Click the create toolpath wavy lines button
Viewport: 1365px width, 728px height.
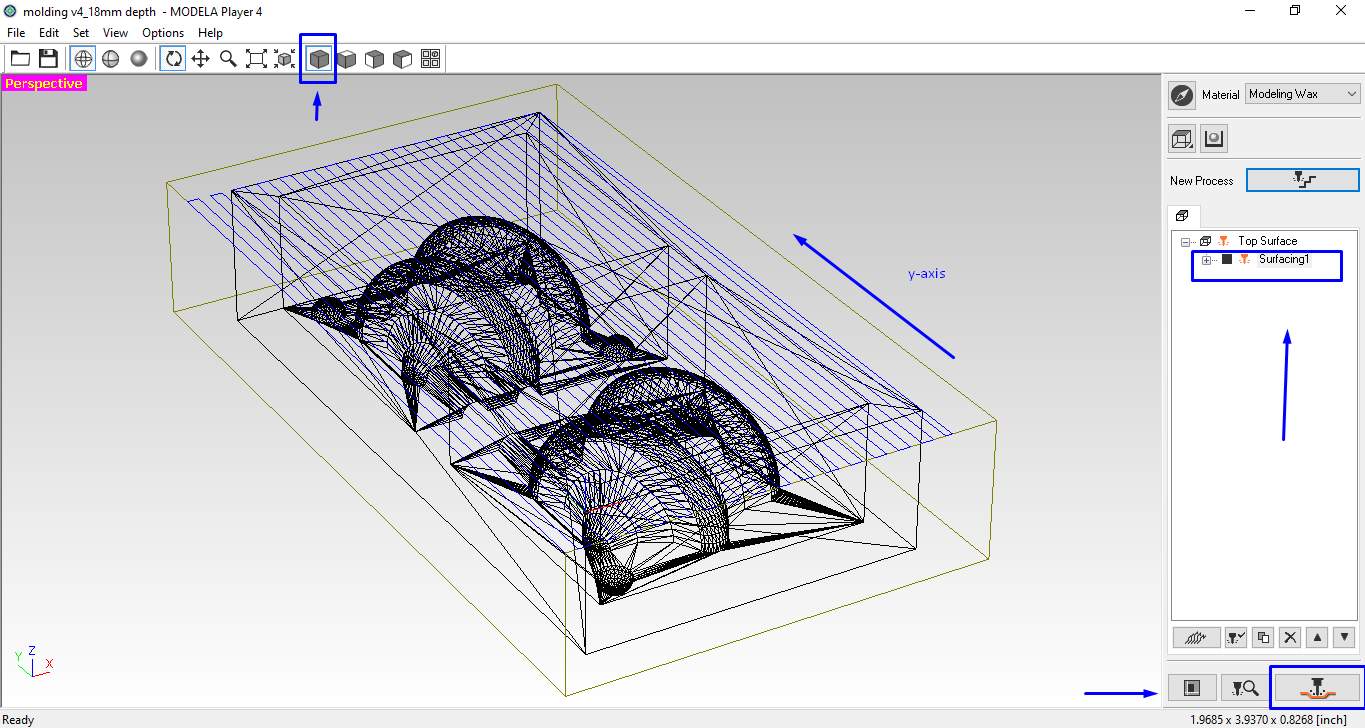[1196, 637]
